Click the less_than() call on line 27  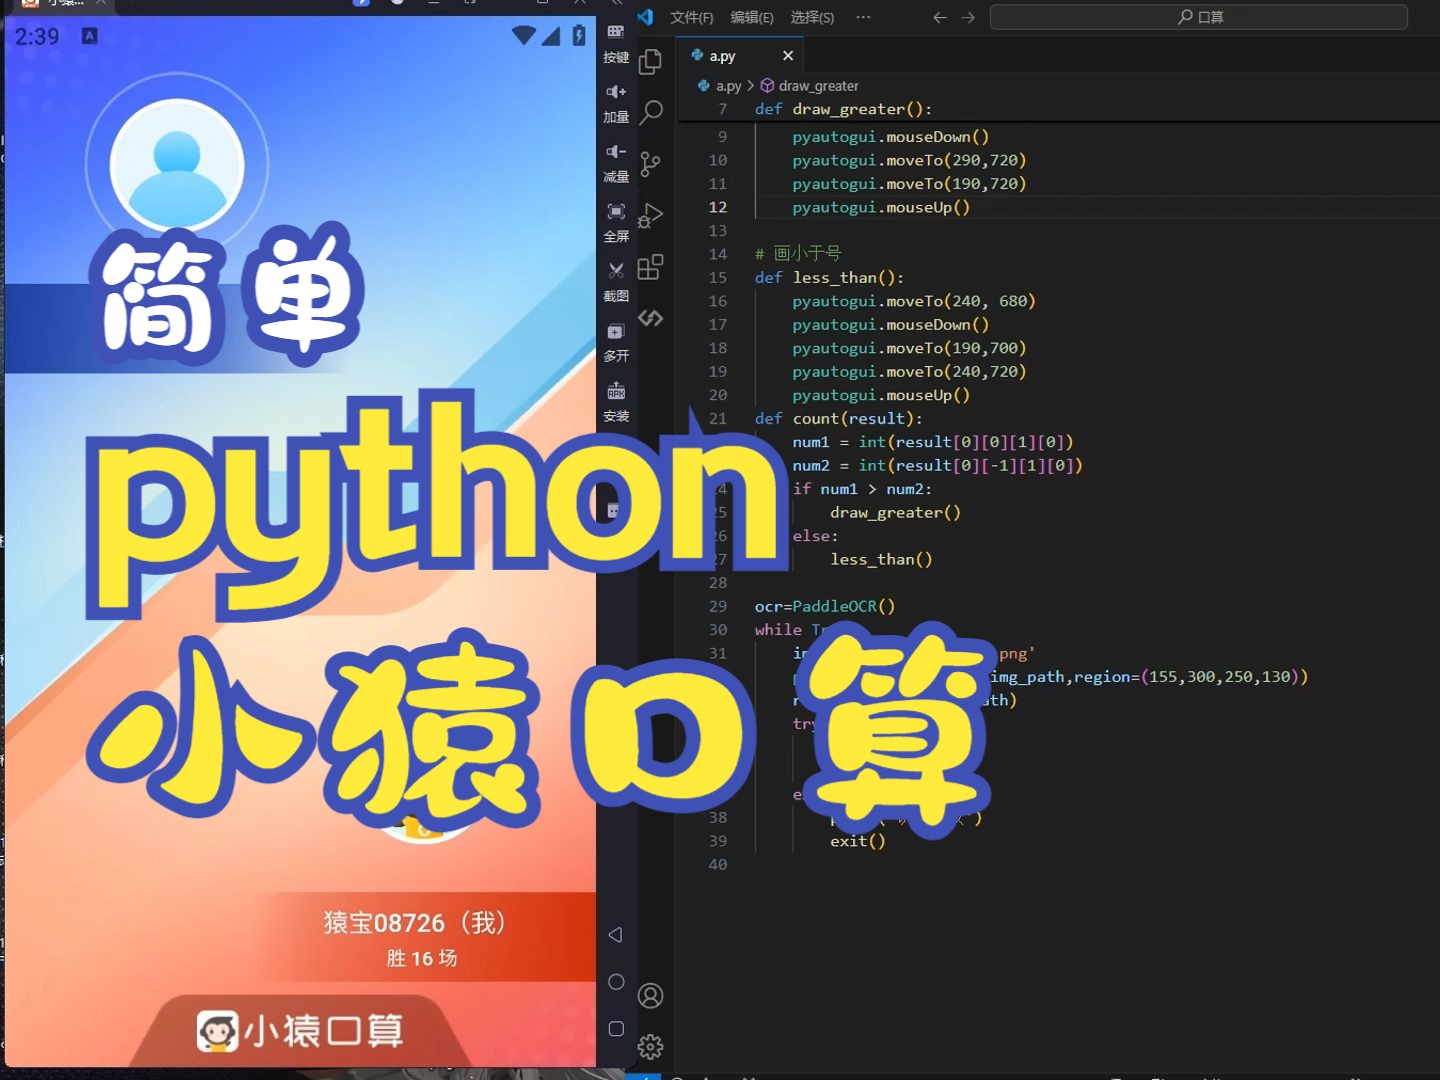[x=881, y=559]
